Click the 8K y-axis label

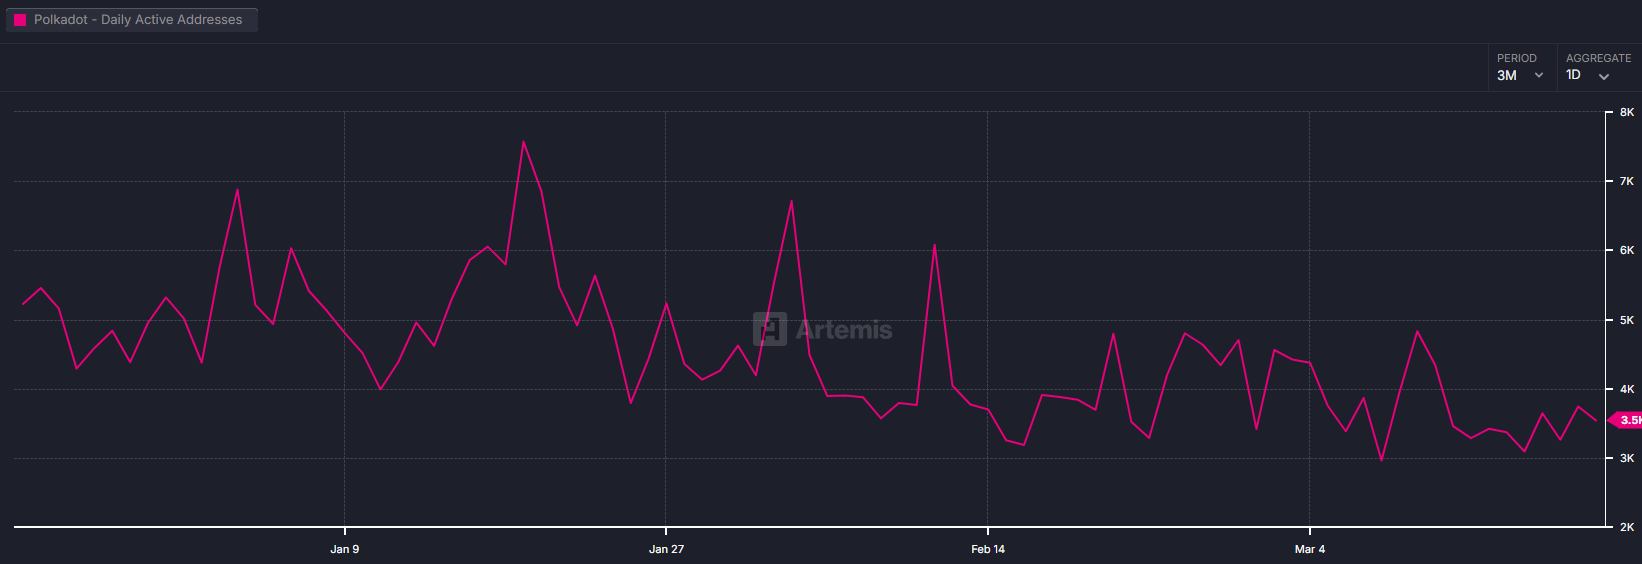click(1627, 112)
